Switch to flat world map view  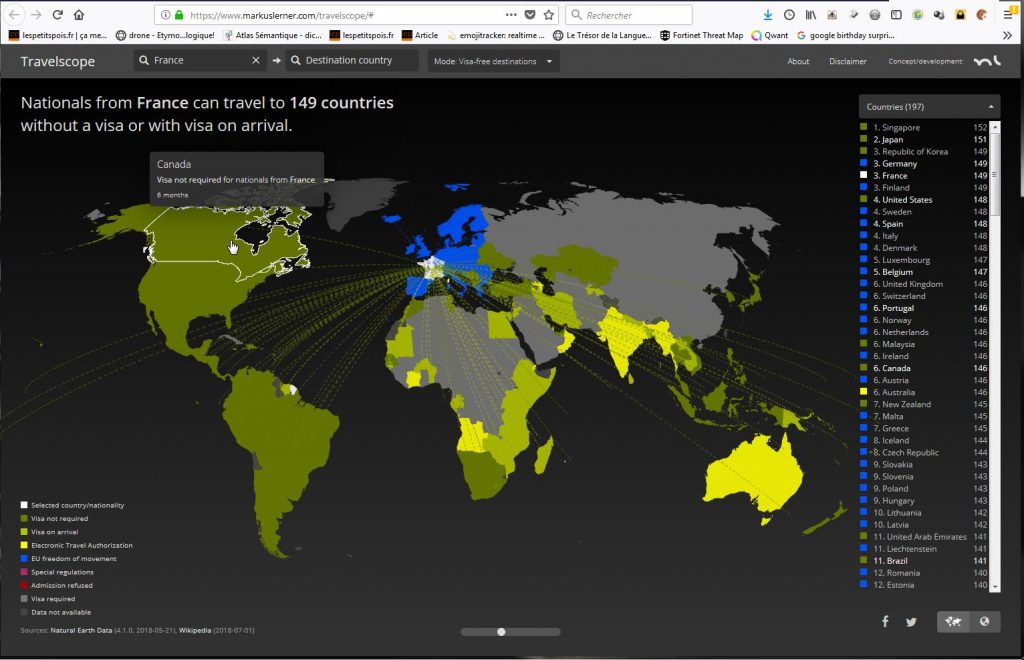tap(954, 622)
